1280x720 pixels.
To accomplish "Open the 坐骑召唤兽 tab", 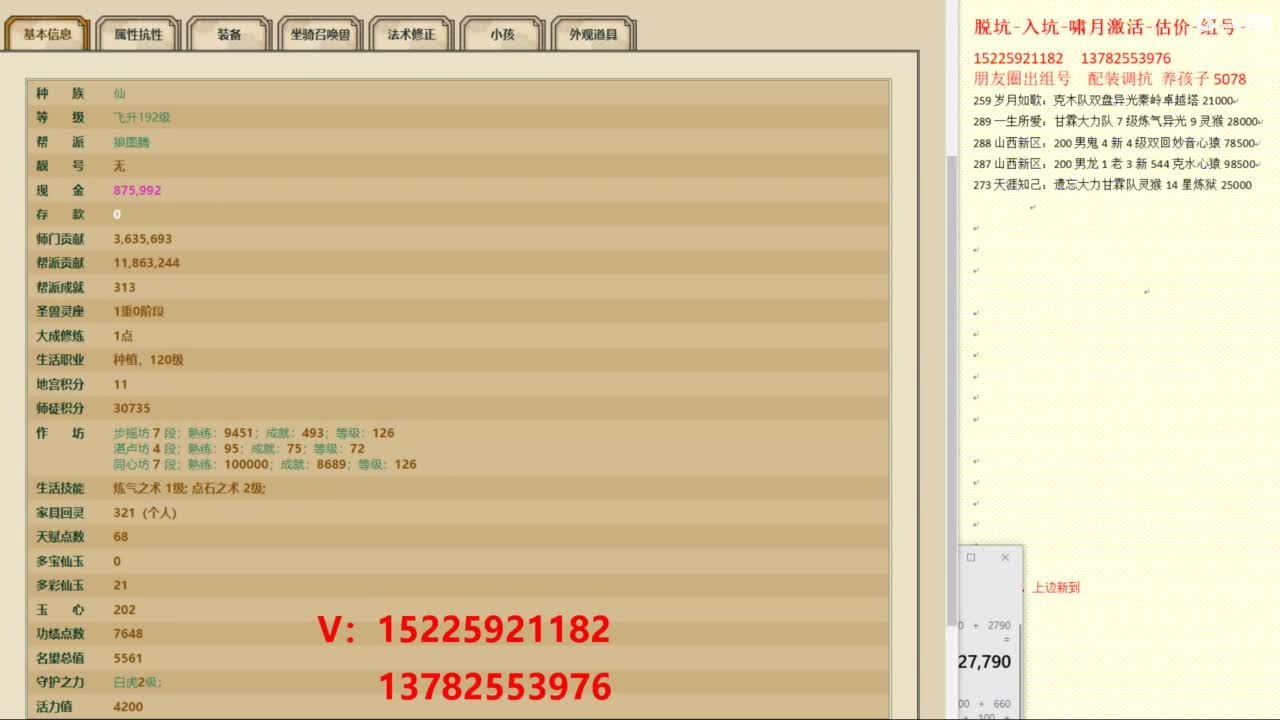I will coord(320,34).
